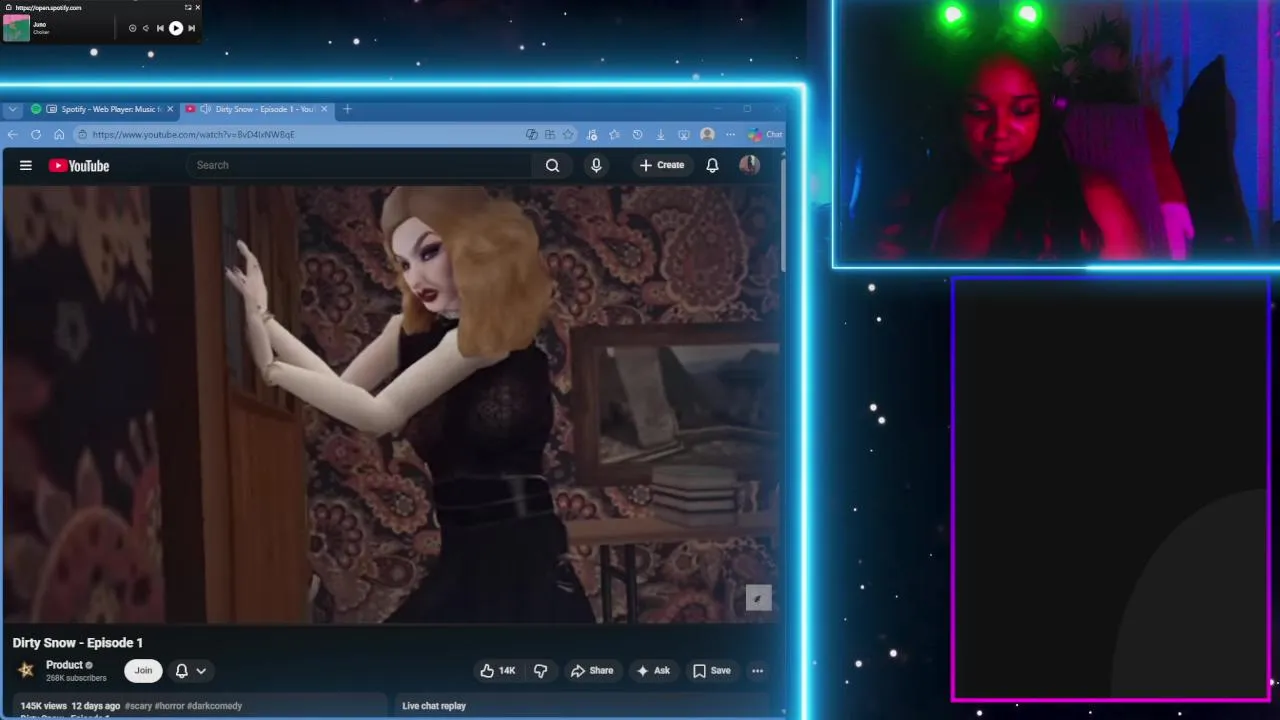The image size is (1280, 720).
Task: Click the youtube.com address bar URL
Action: (193, 134)
